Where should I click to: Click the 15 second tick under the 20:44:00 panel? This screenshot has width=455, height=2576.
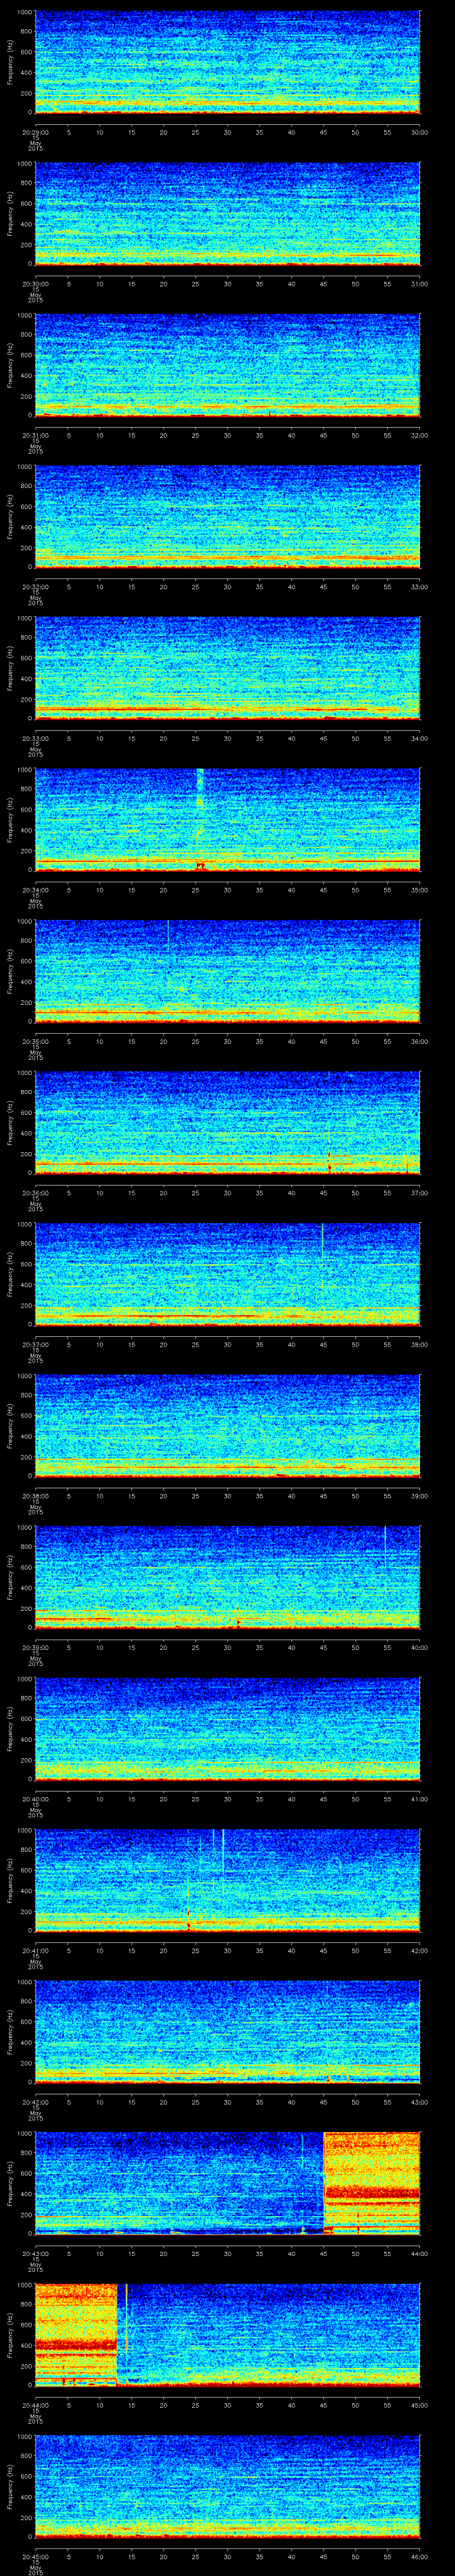point(131,2405)
